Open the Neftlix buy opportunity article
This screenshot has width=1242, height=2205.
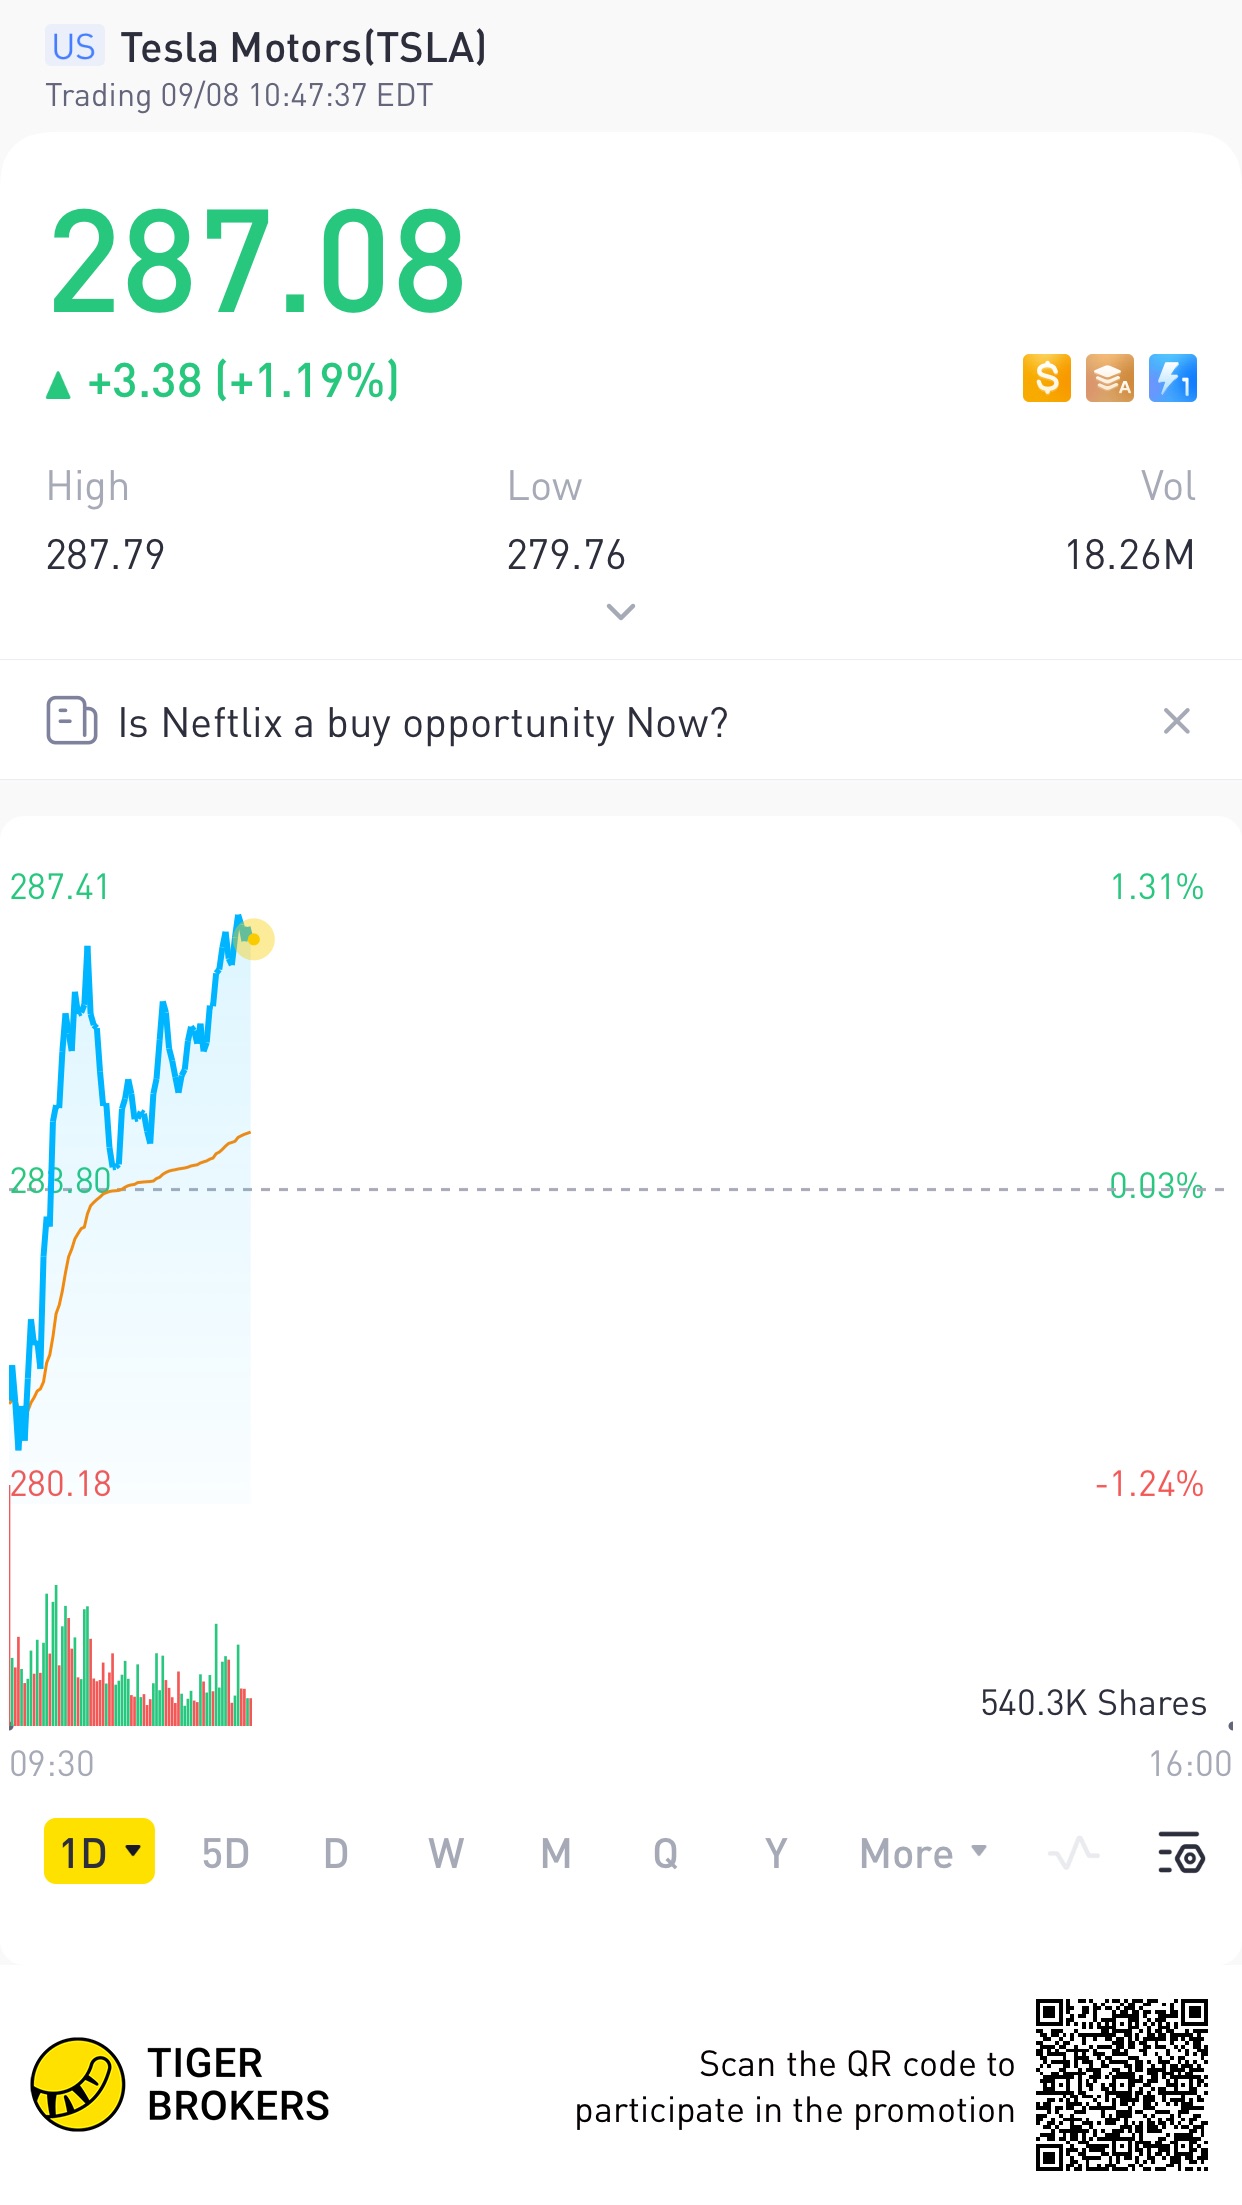click(x=423, y=723)
